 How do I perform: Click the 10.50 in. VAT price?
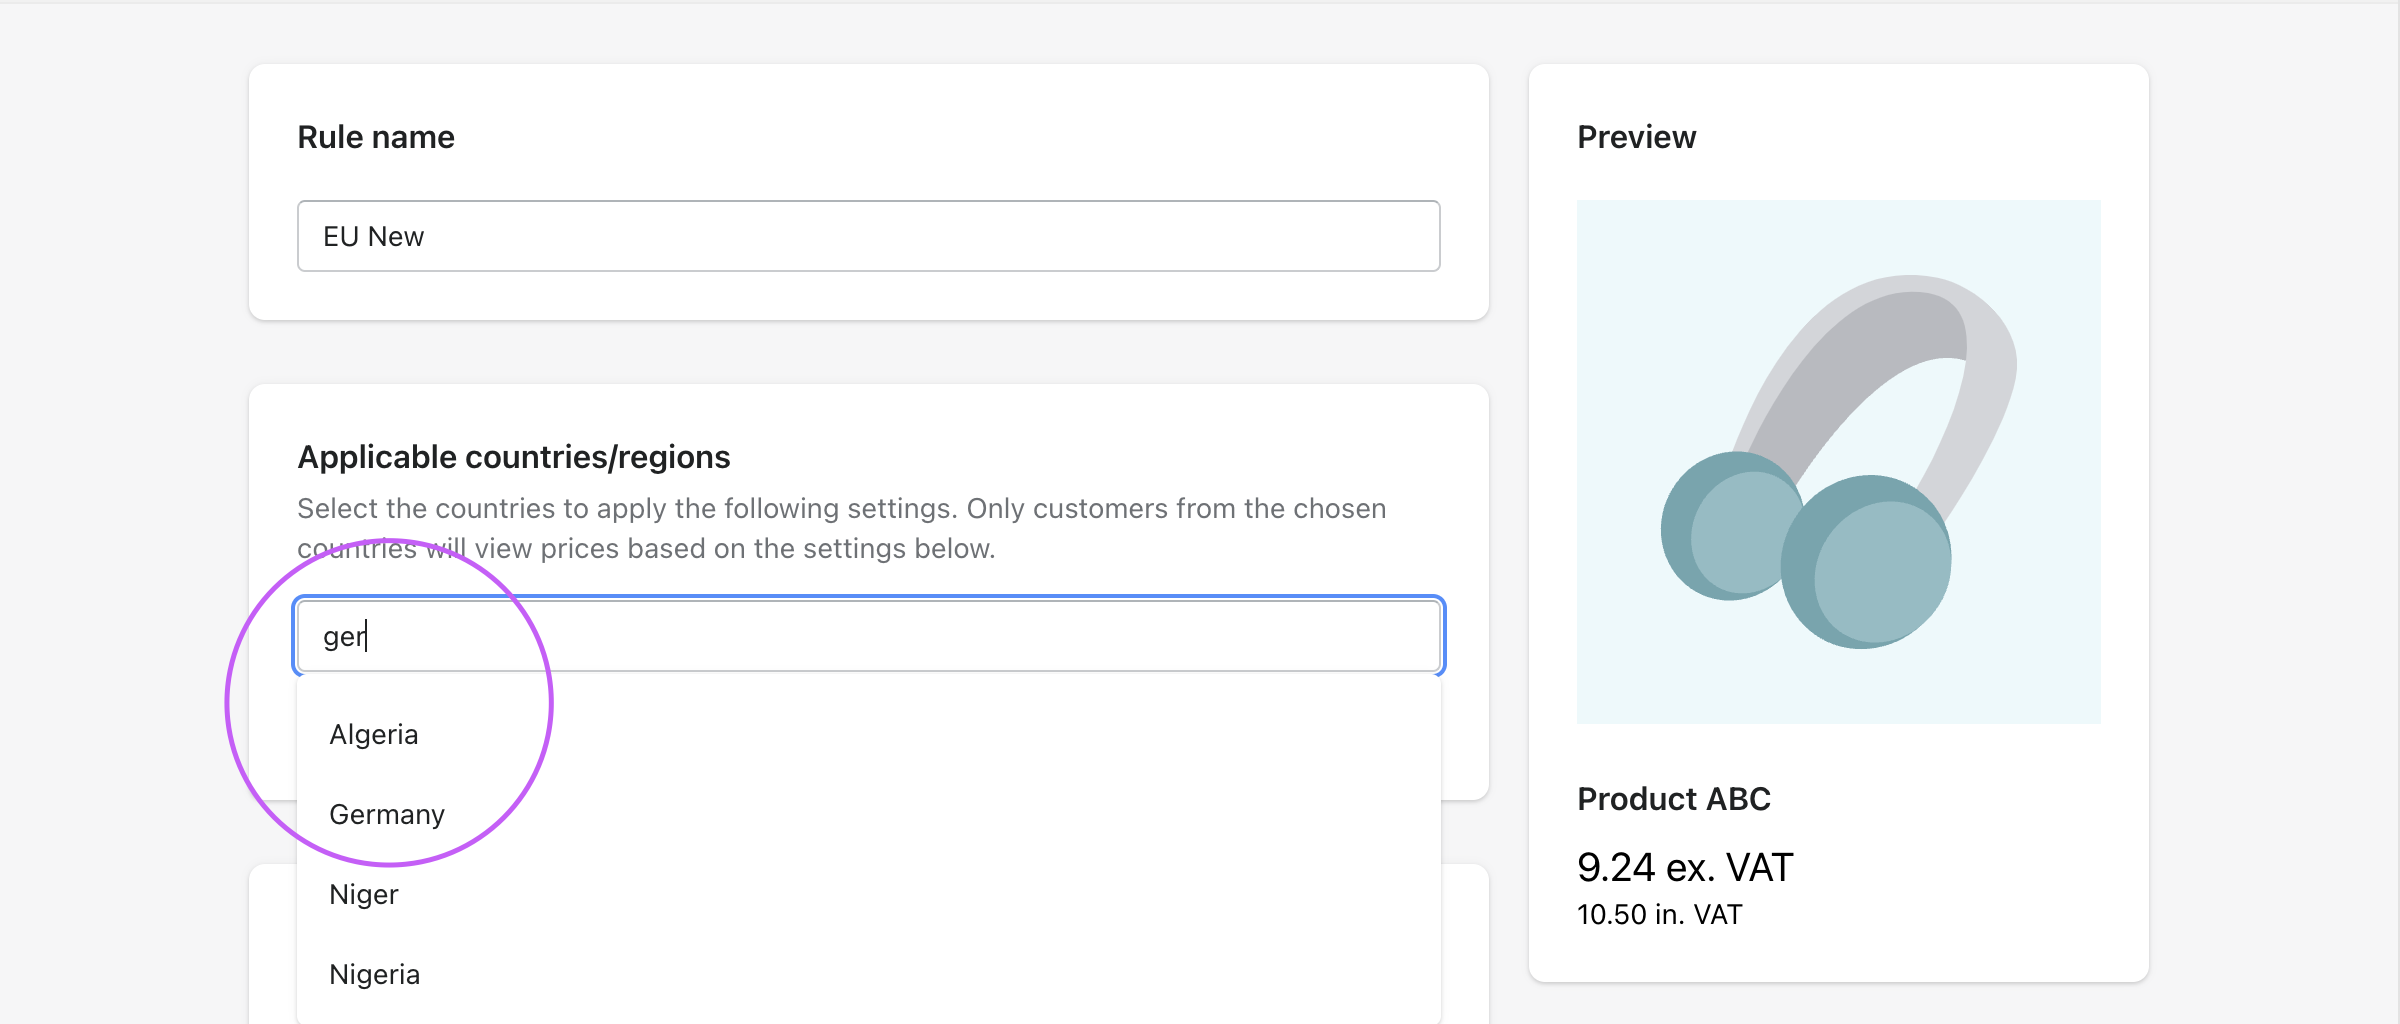tap(1659, 914)
